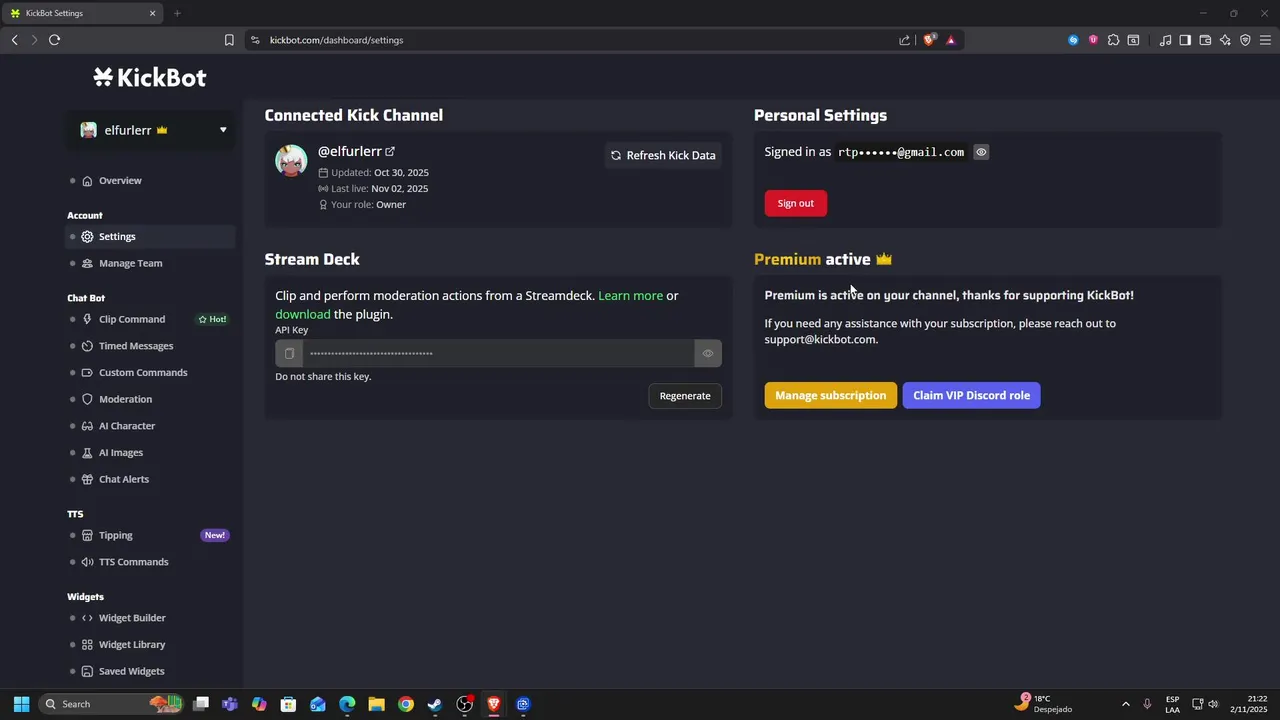Open the Windows Start menu
The width and height of the screenshot is (1280, 720).
tap(21, 704)
